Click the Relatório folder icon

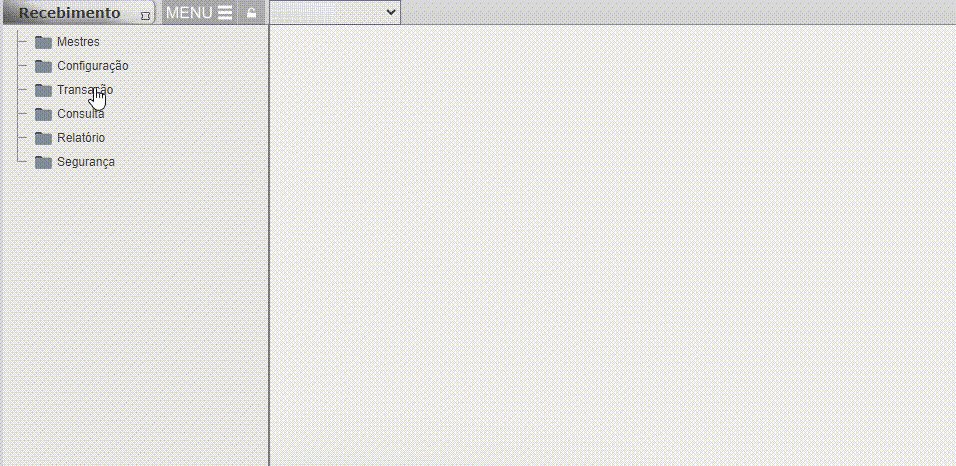[43, 138]
